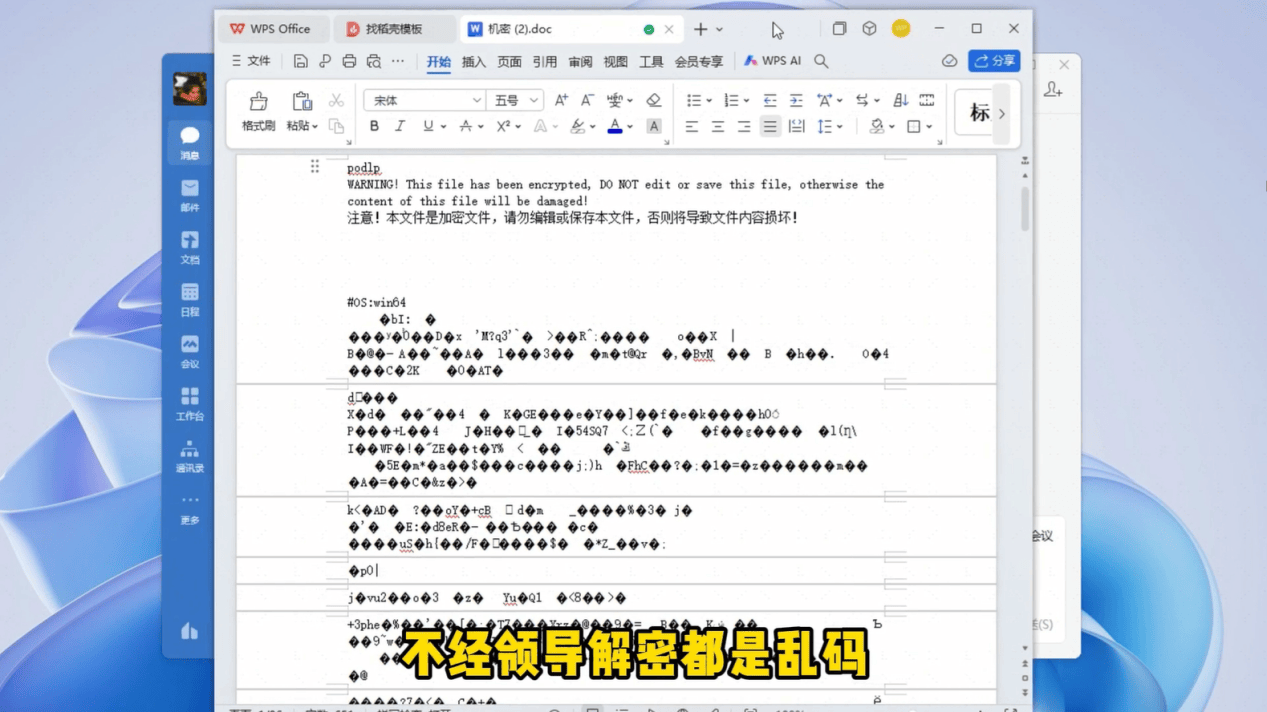
Task: Open Calendar (日程) in left sidebar
Action: click(x=189, y=299)
